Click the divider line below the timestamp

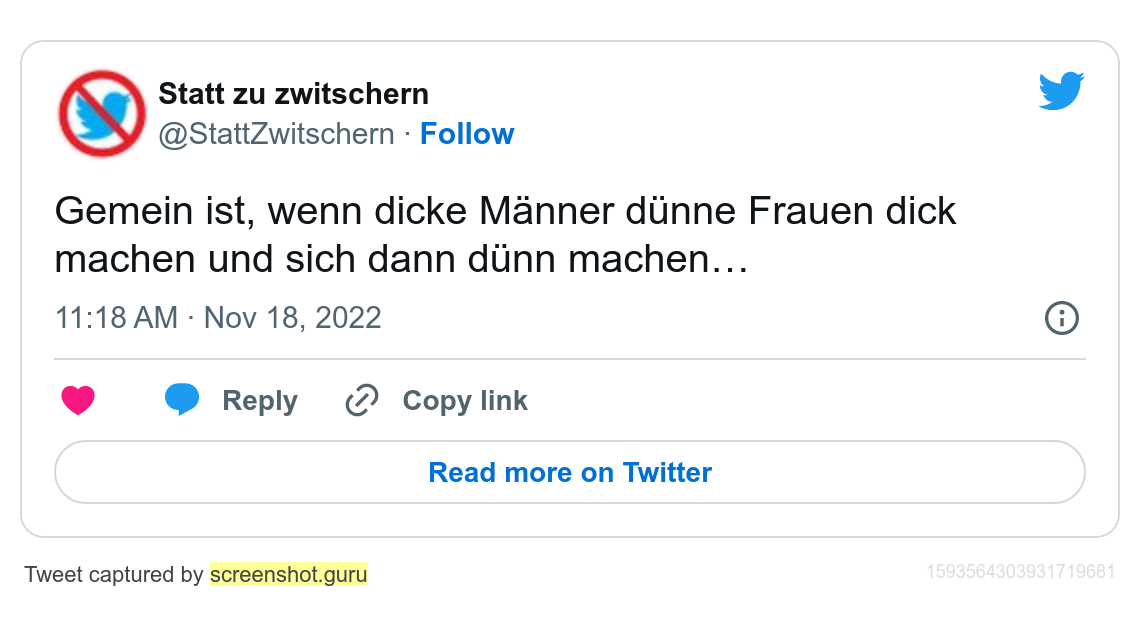pos(570,359)
